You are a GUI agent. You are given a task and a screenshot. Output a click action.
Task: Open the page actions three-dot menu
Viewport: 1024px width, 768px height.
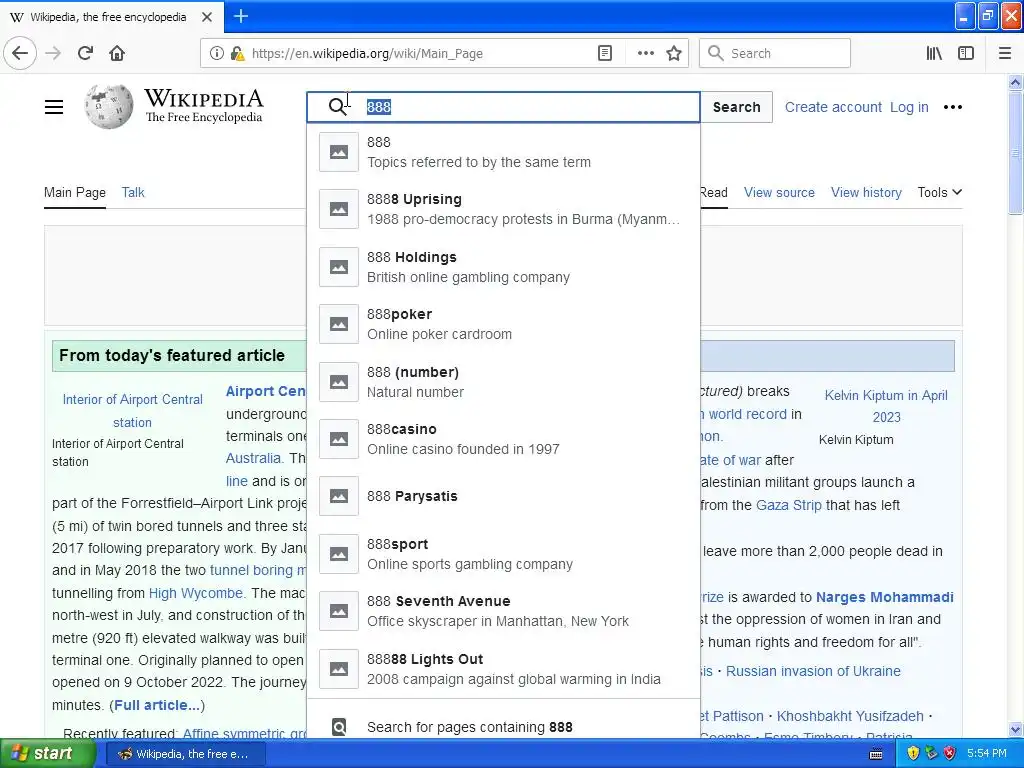tap(645, 54)
